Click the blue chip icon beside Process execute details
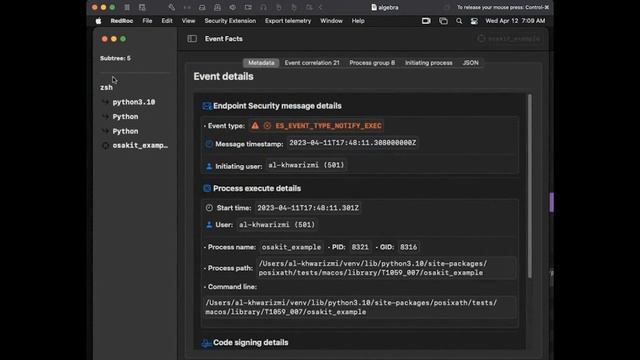 point(207,188)
